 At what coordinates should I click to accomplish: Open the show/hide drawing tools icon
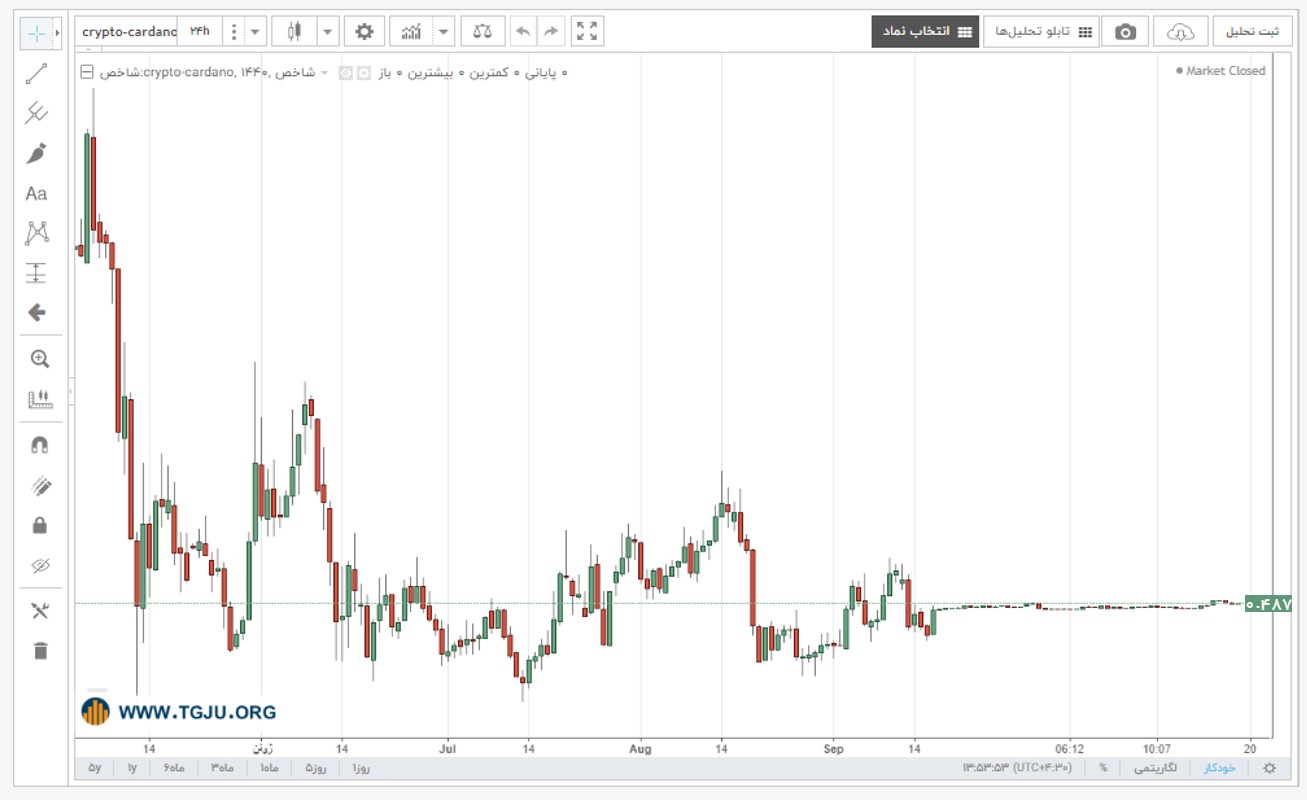(x=40, y=611)
